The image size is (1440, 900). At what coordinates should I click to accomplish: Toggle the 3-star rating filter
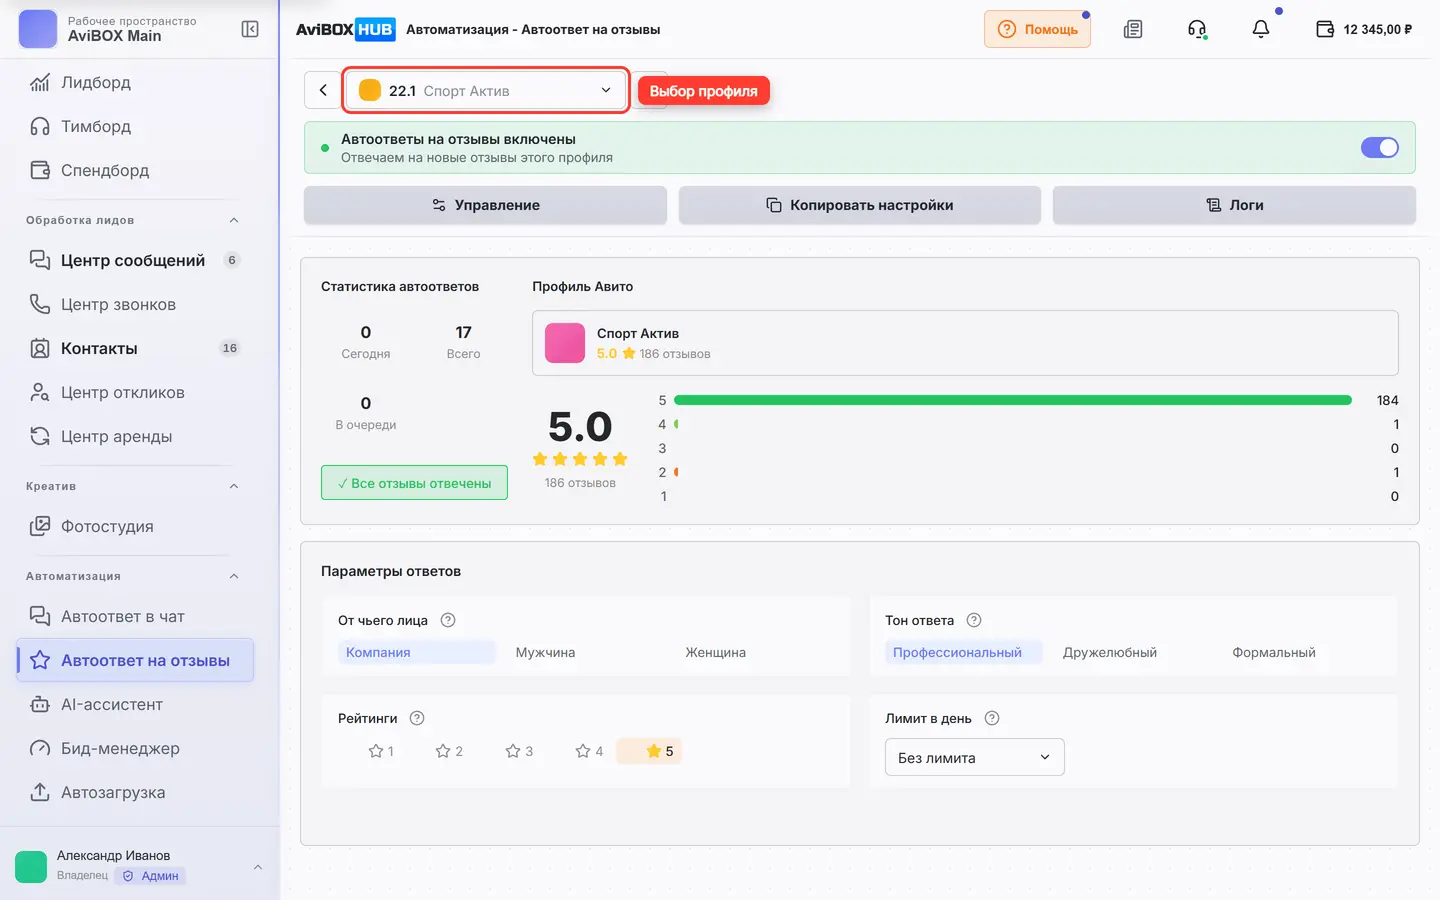pos(519,751)
